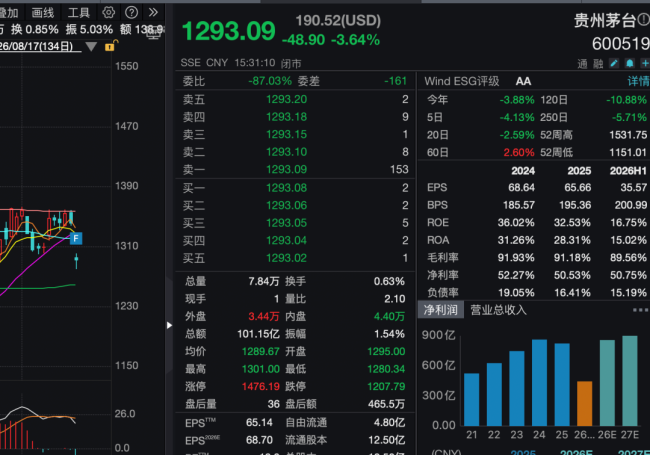Click the screen display icon below chevrons

[154, 34]
